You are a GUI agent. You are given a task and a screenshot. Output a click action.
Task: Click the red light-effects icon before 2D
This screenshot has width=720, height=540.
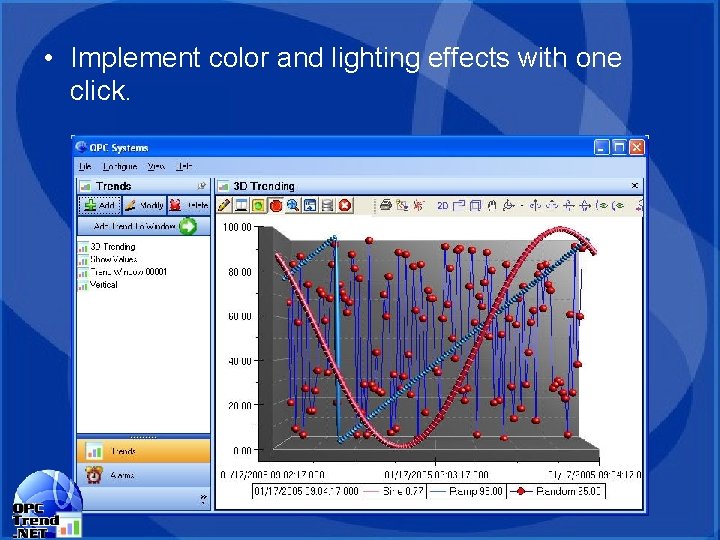click(418, 205)
